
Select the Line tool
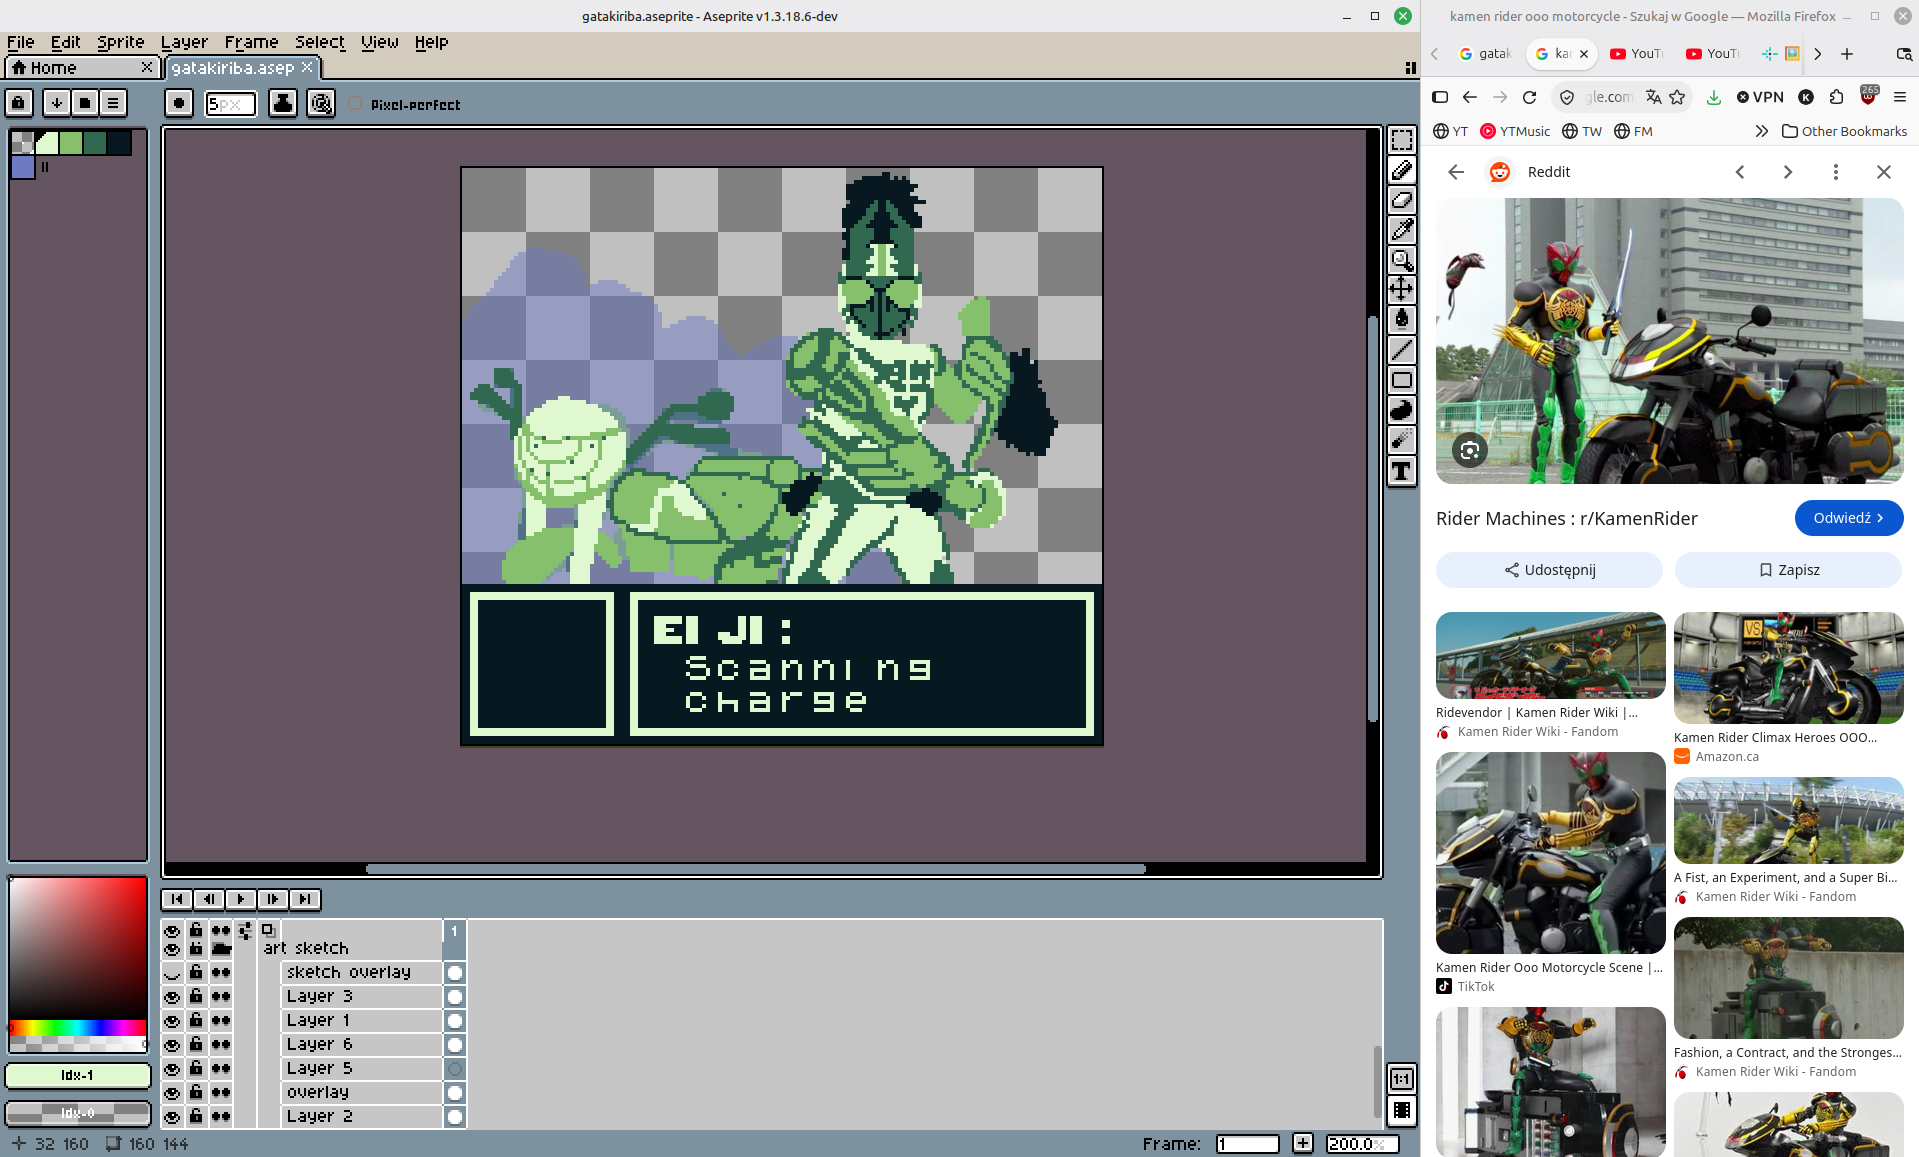(x=1402, y=350)
